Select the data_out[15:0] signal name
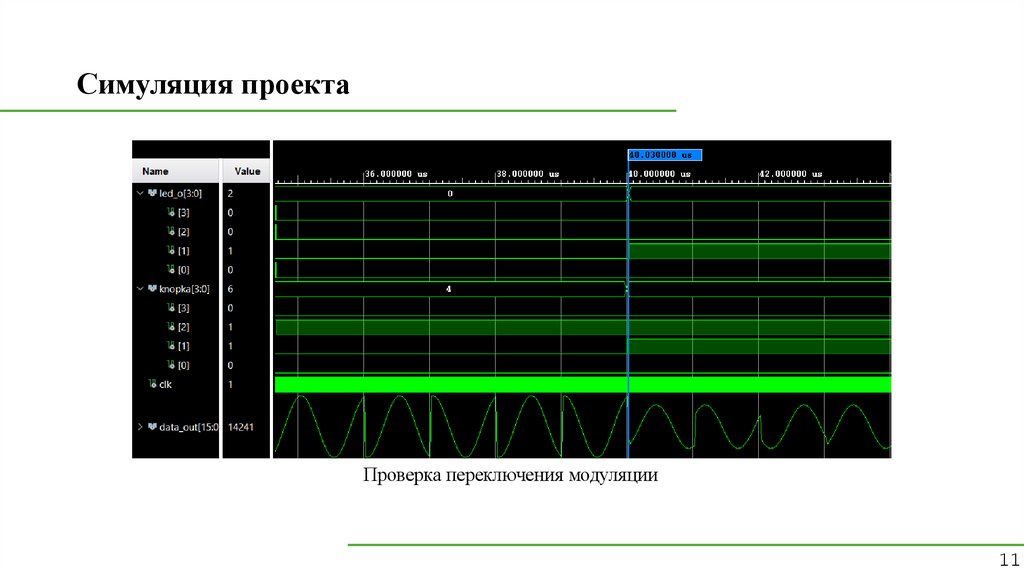Screen dimensions: 1024x574 189,427
